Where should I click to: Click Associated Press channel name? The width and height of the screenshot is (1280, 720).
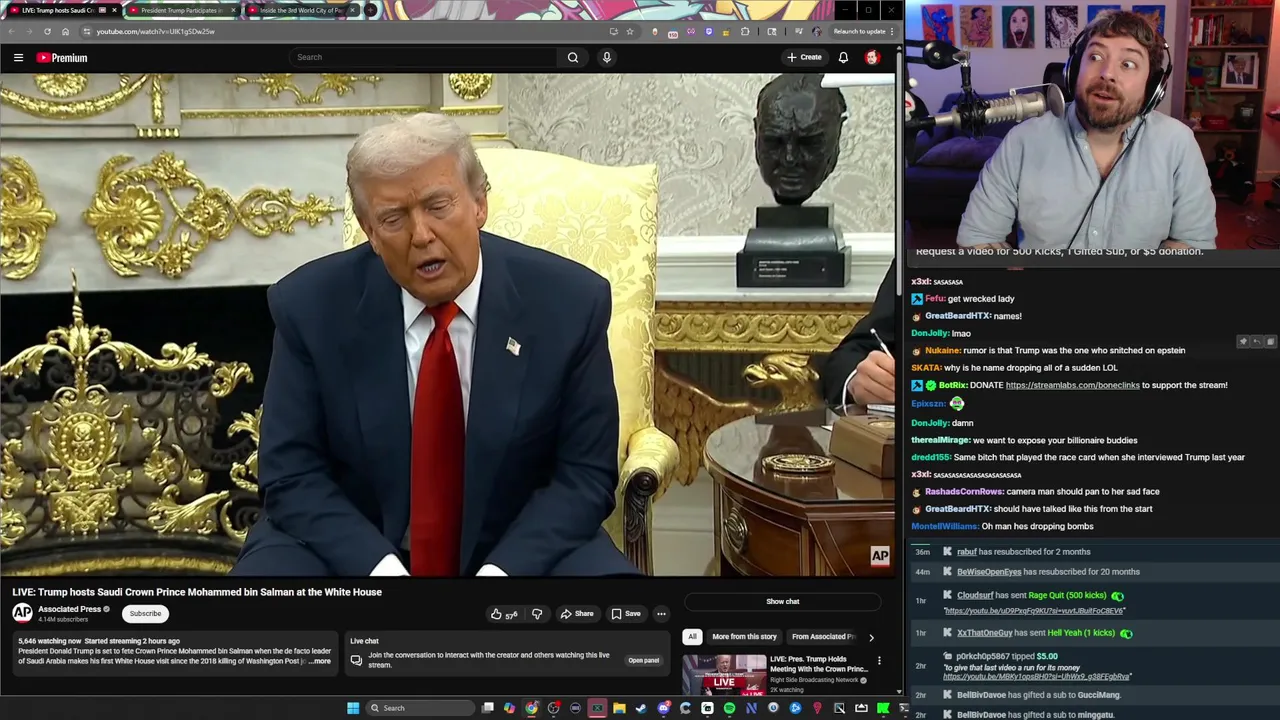pos(69,609)
